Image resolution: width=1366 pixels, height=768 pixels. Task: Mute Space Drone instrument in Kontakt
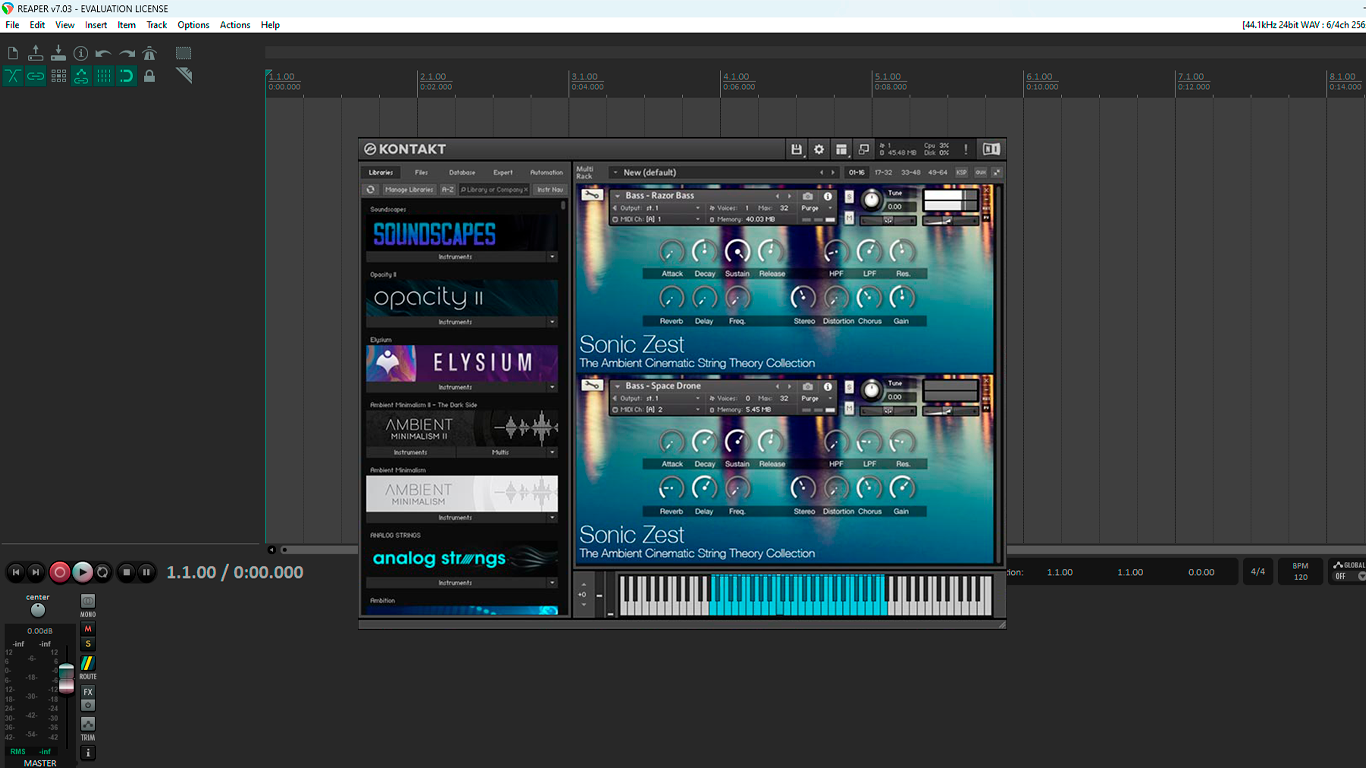(849, 407)
